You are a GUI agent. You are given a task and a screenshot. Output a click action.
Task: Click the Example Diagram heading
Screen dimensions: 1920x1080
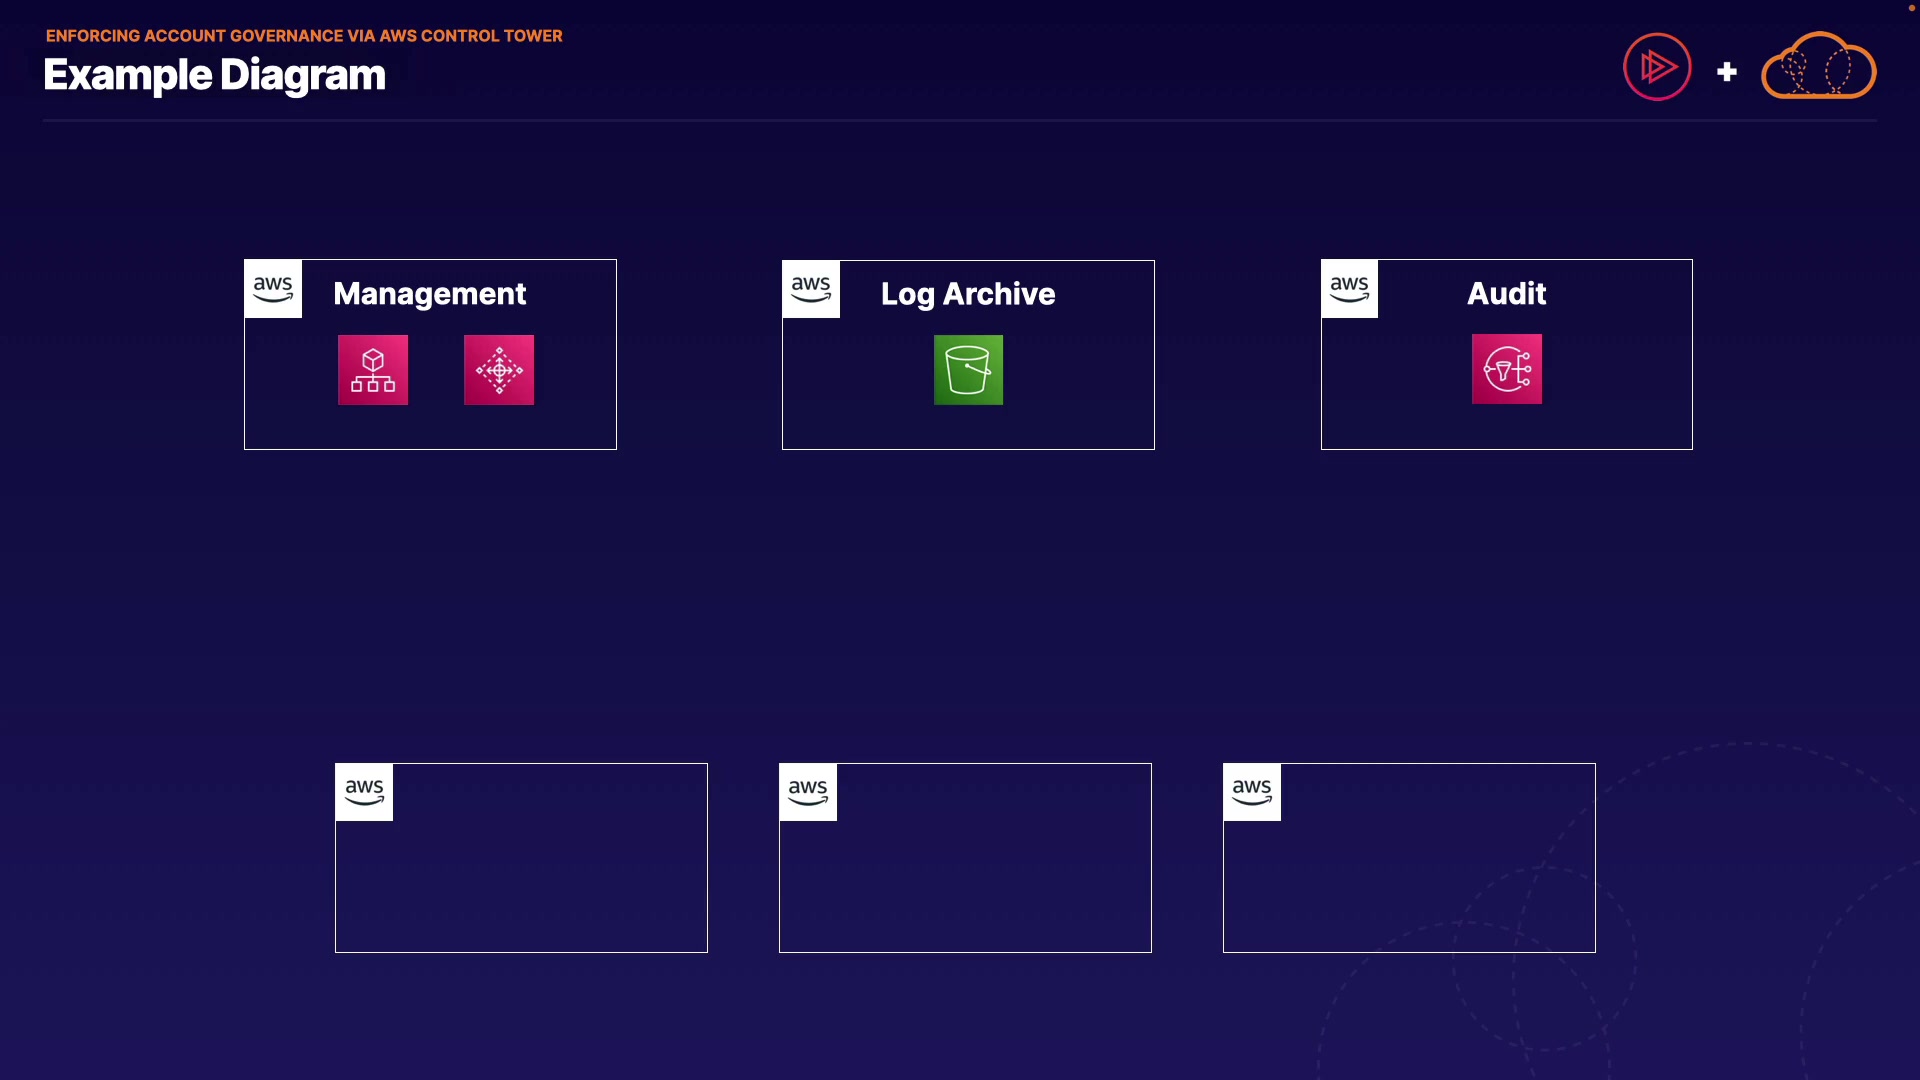[x=214, y=75]
